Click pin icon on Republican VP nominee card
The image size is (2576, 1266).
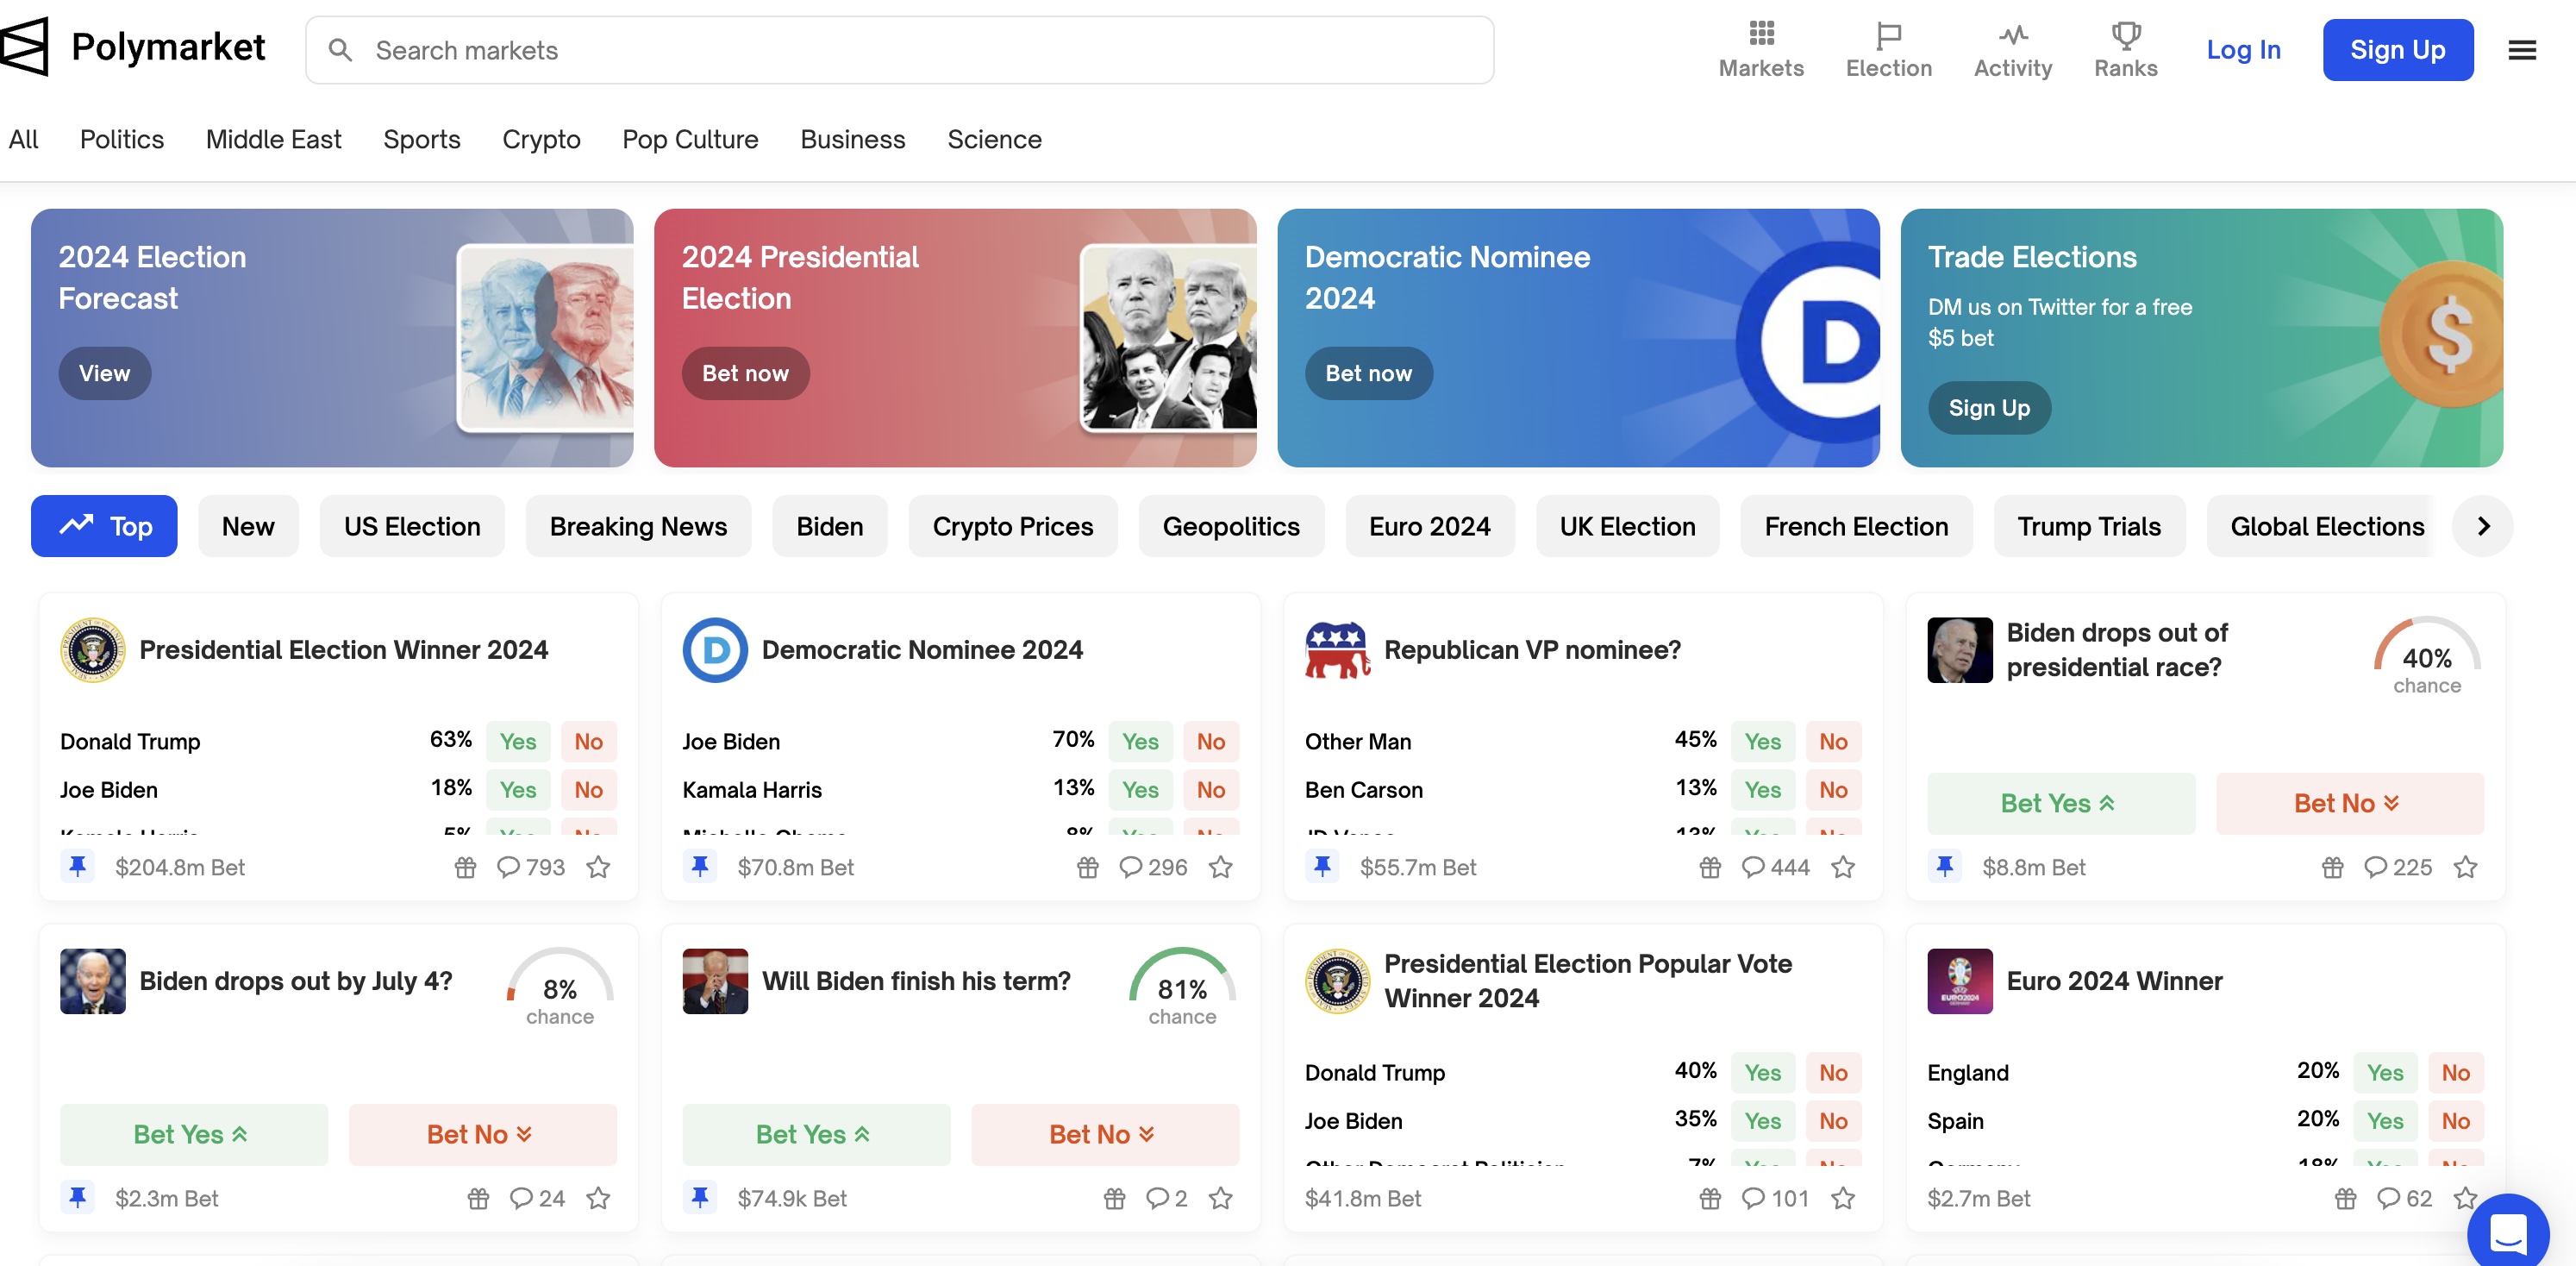click(x=1323, y=866)
